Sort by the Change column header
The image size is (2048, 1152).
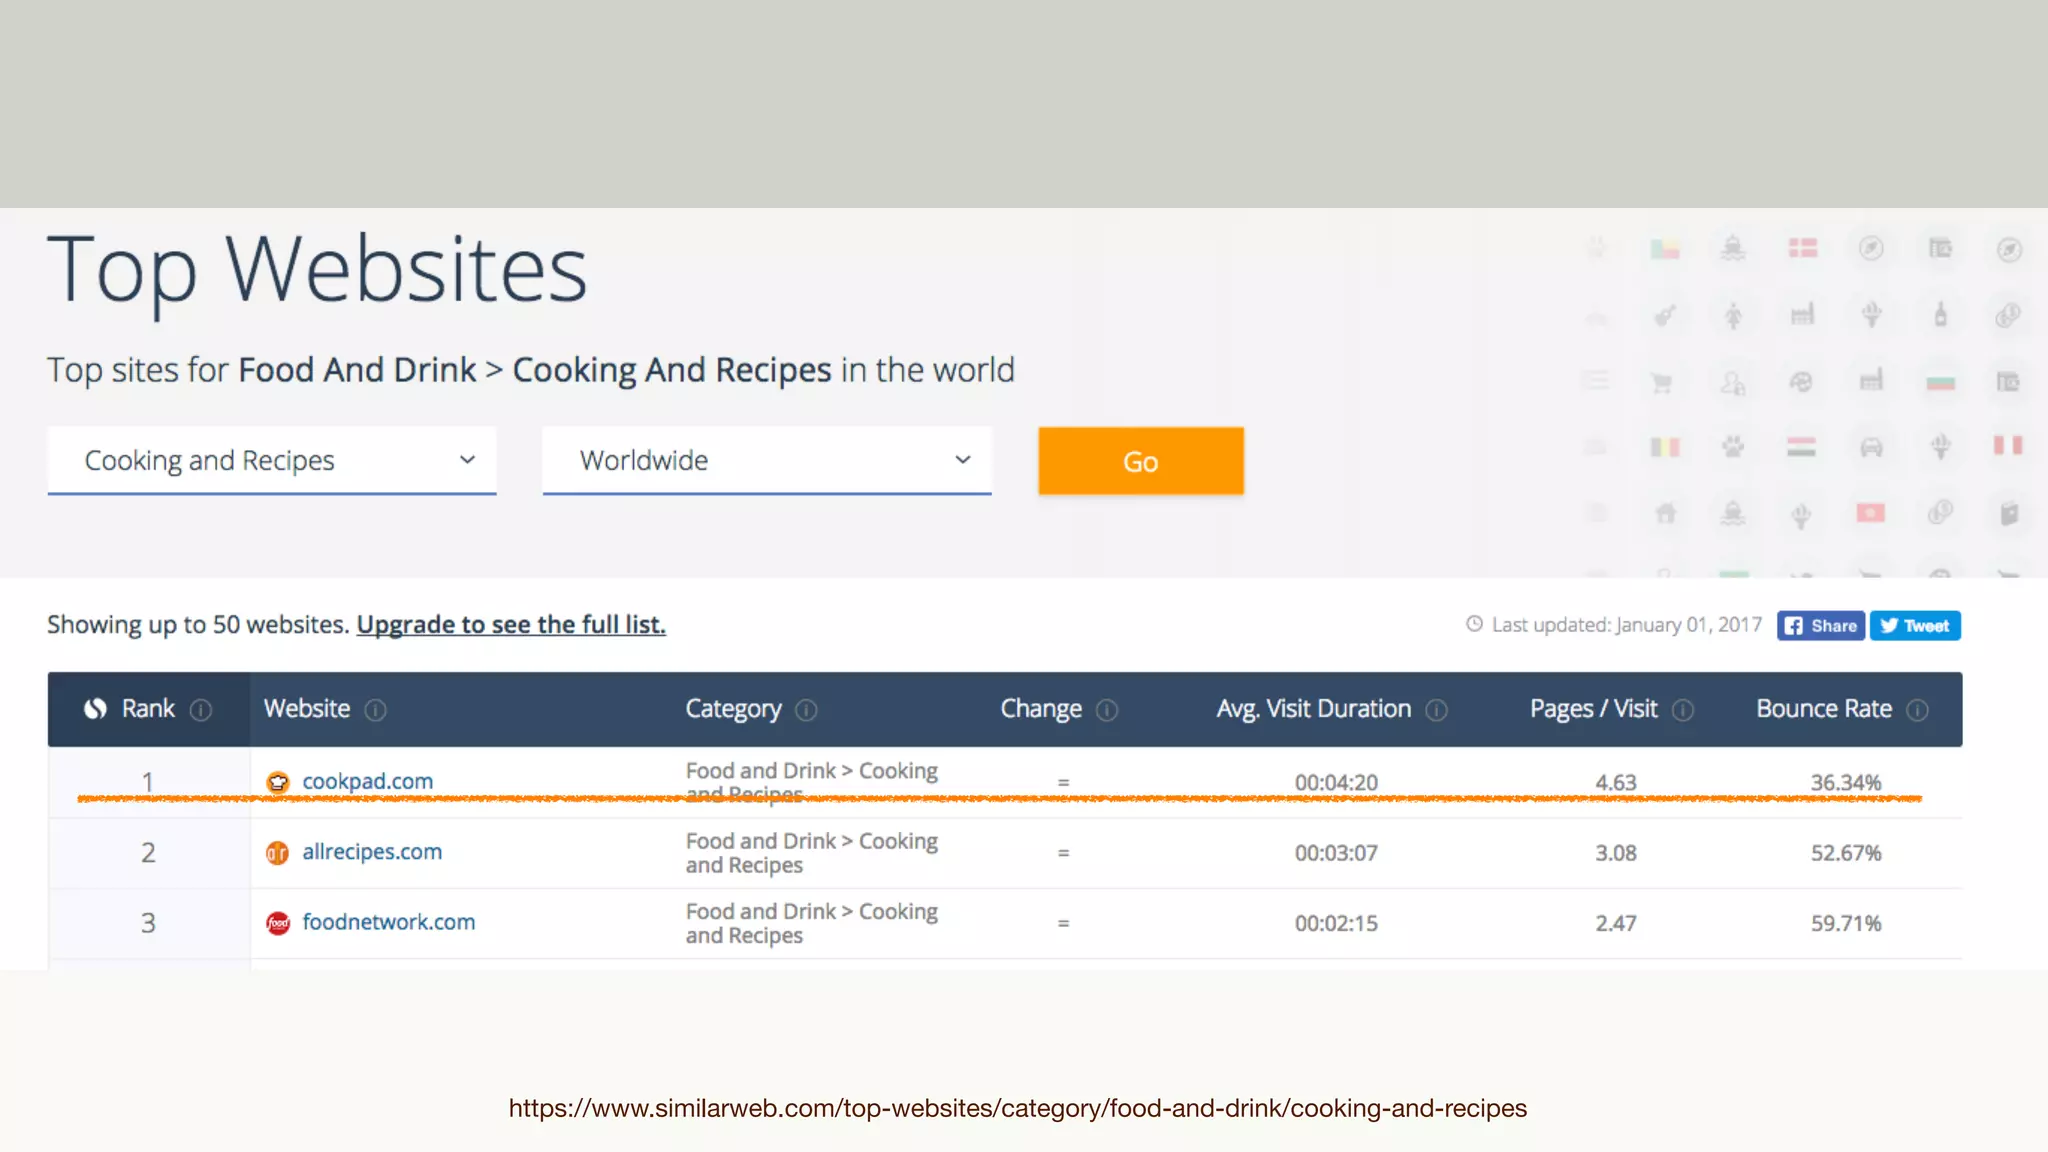(1041, 709)
